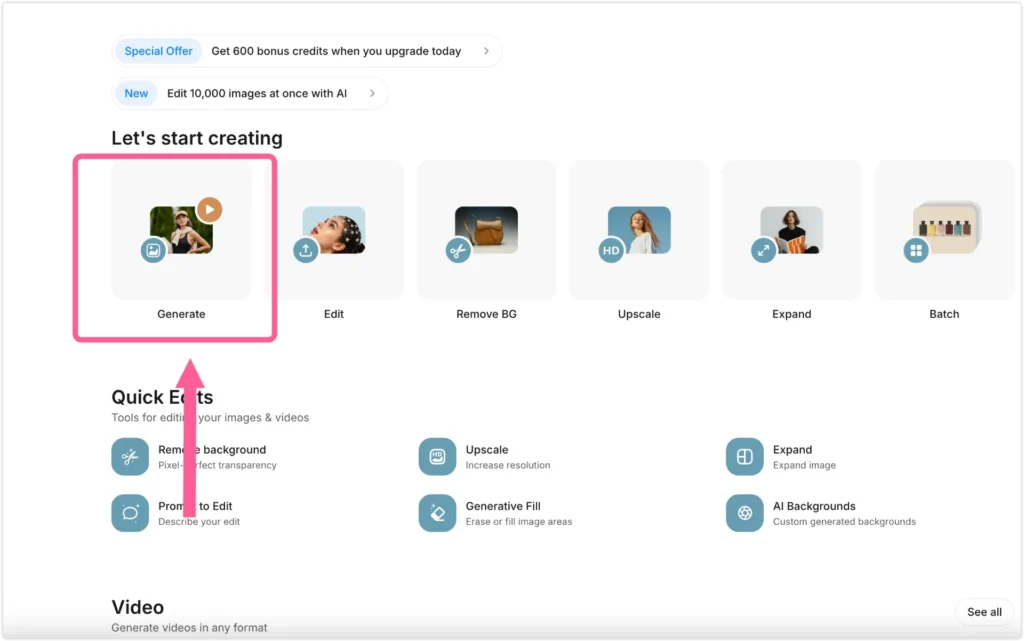Click the upload icon on Edit card
The height and width of the screenshot is (641, 1024).
pyautogui.click(x=306, y=250)
